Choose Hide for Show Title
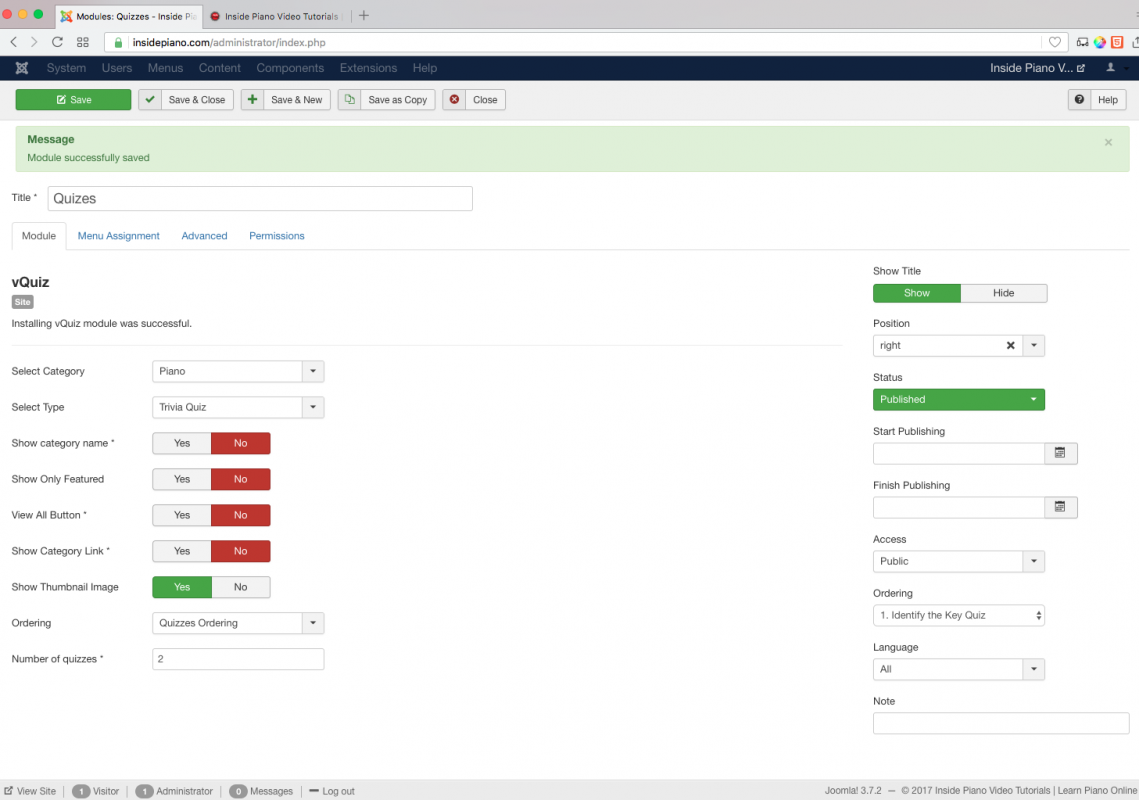Image resolution: width=1139 pixels, height=800 pixels. (1003, 293)
